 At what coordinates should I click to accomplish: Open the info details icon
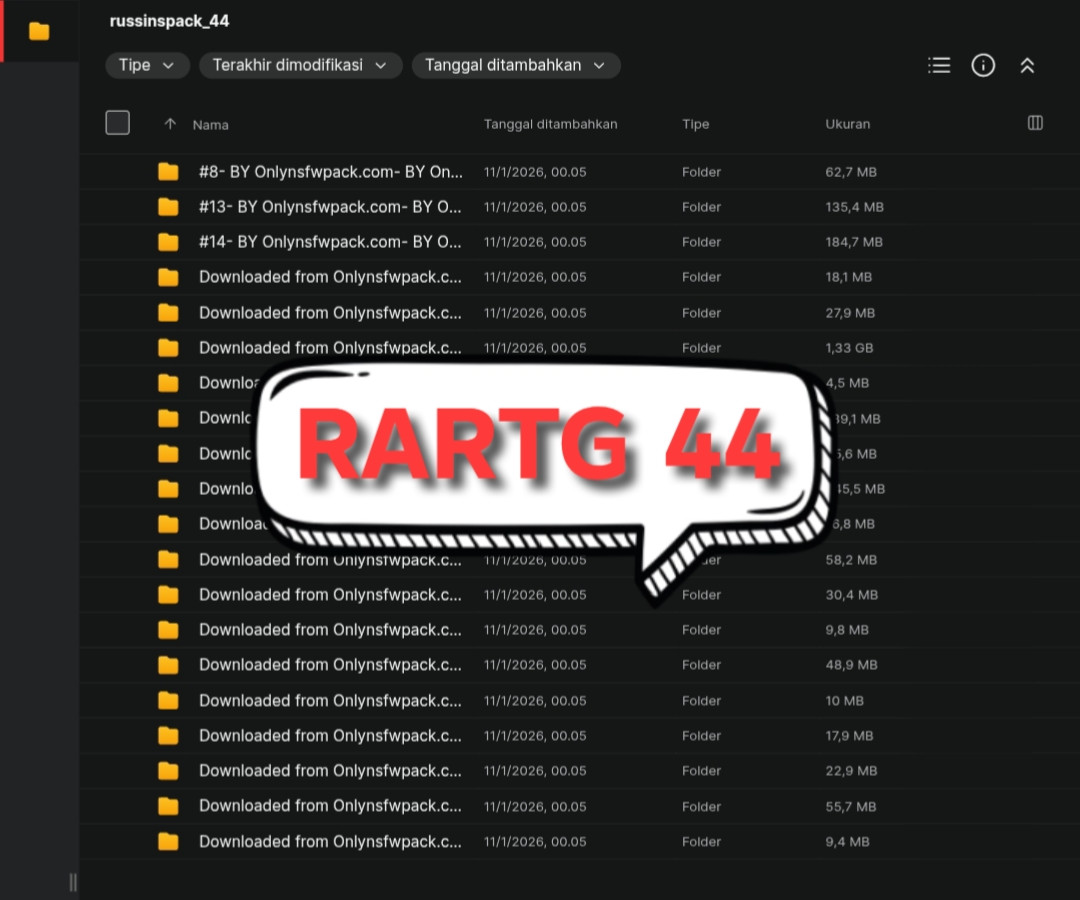click(983, 65)
